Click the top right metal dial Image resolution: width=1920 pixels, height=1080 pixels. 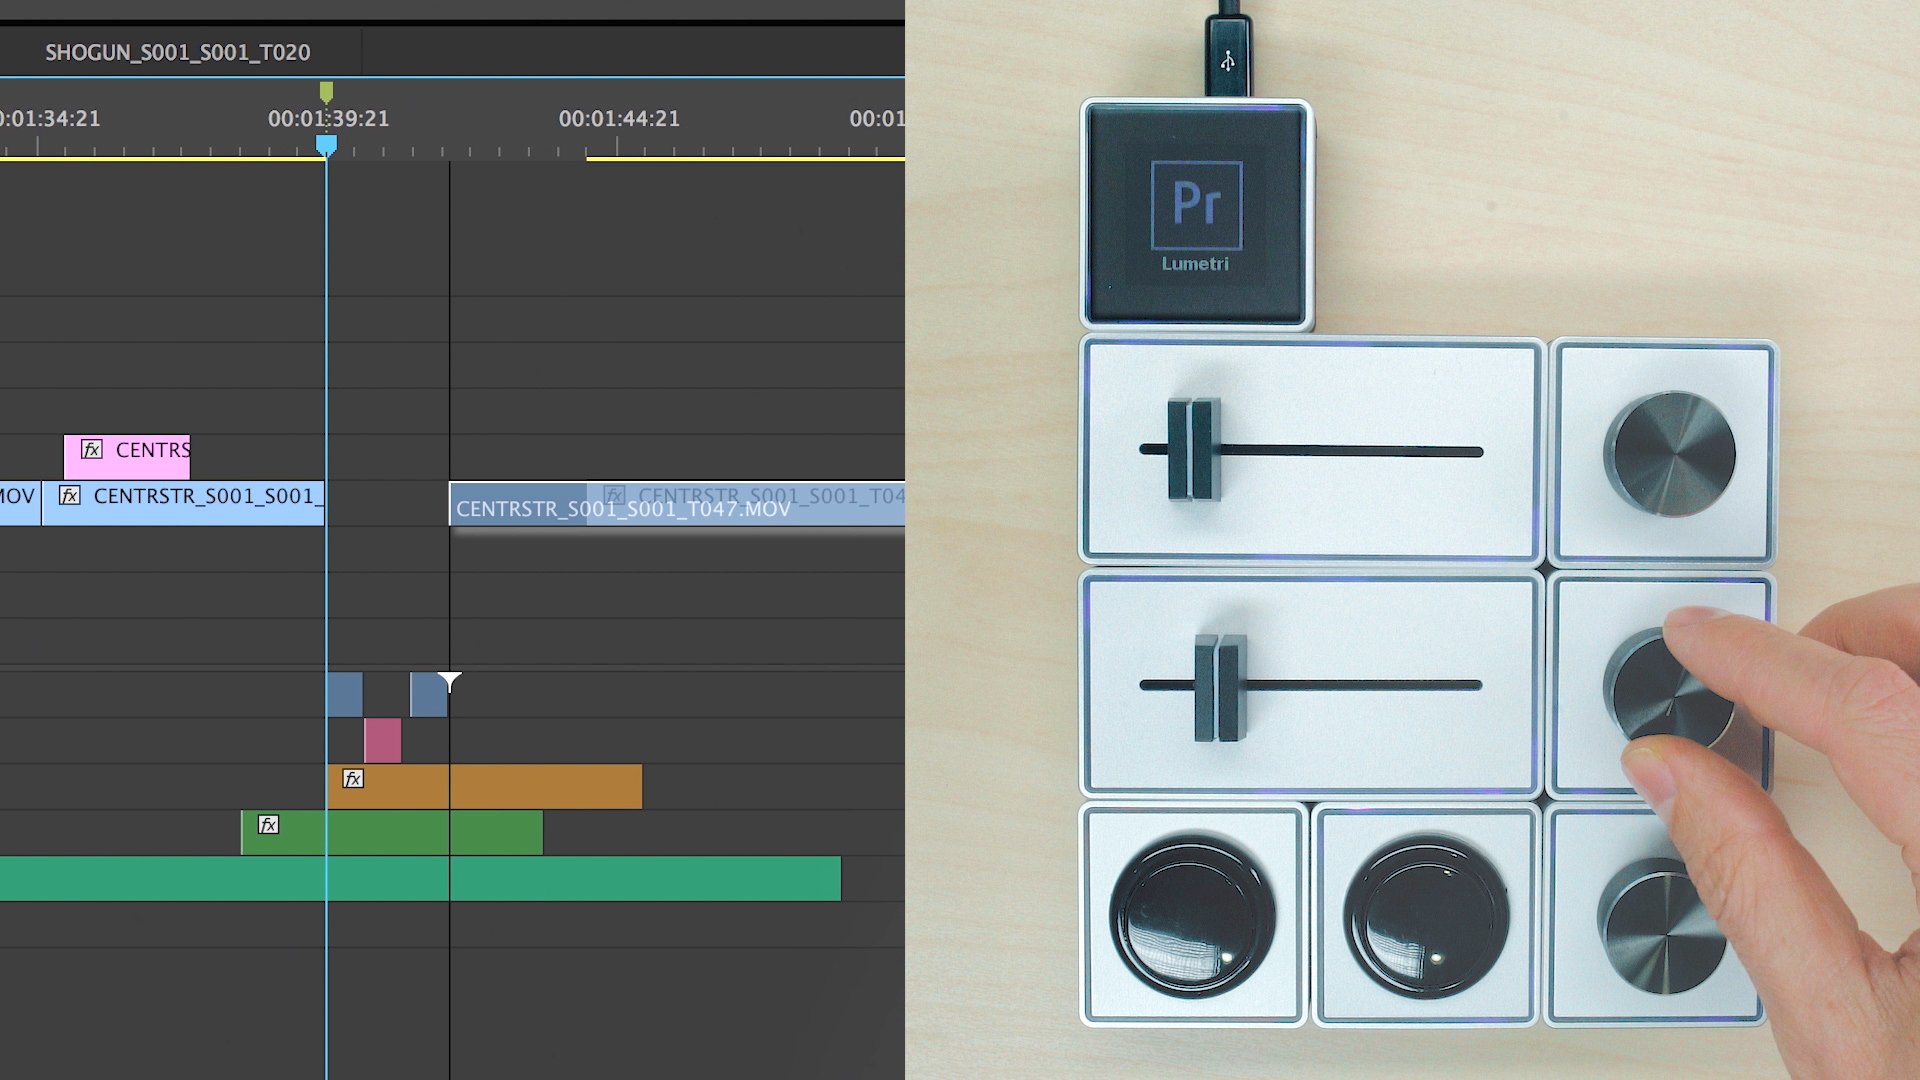pos(1669,453)
